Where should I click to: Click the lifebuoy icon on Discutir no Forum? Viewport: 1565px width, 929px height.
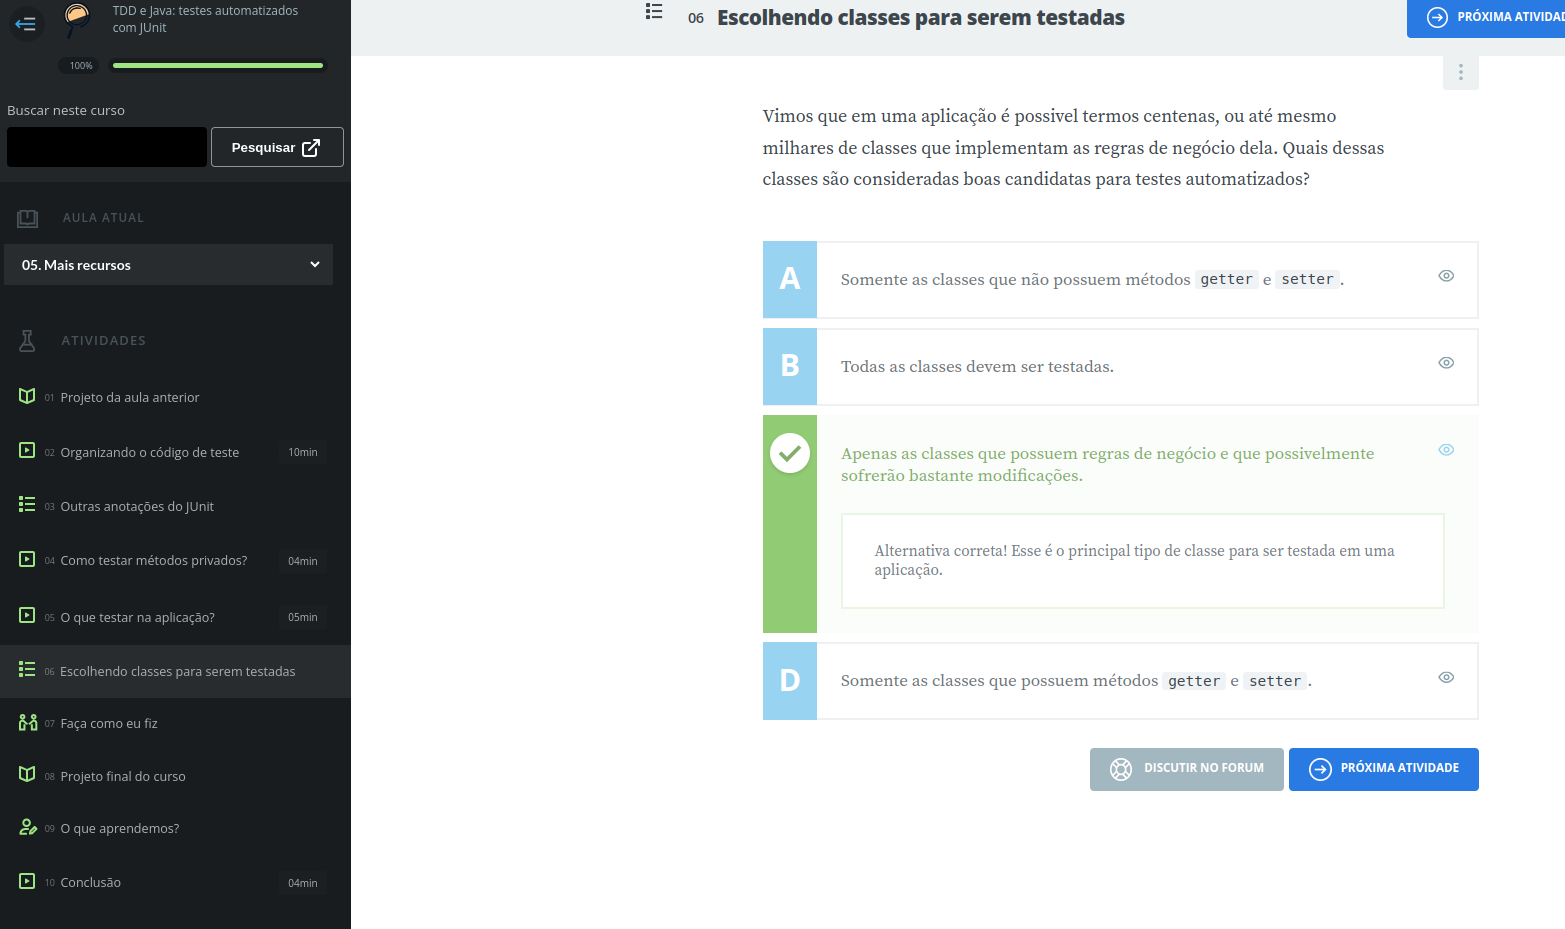tap(1121, 769)
